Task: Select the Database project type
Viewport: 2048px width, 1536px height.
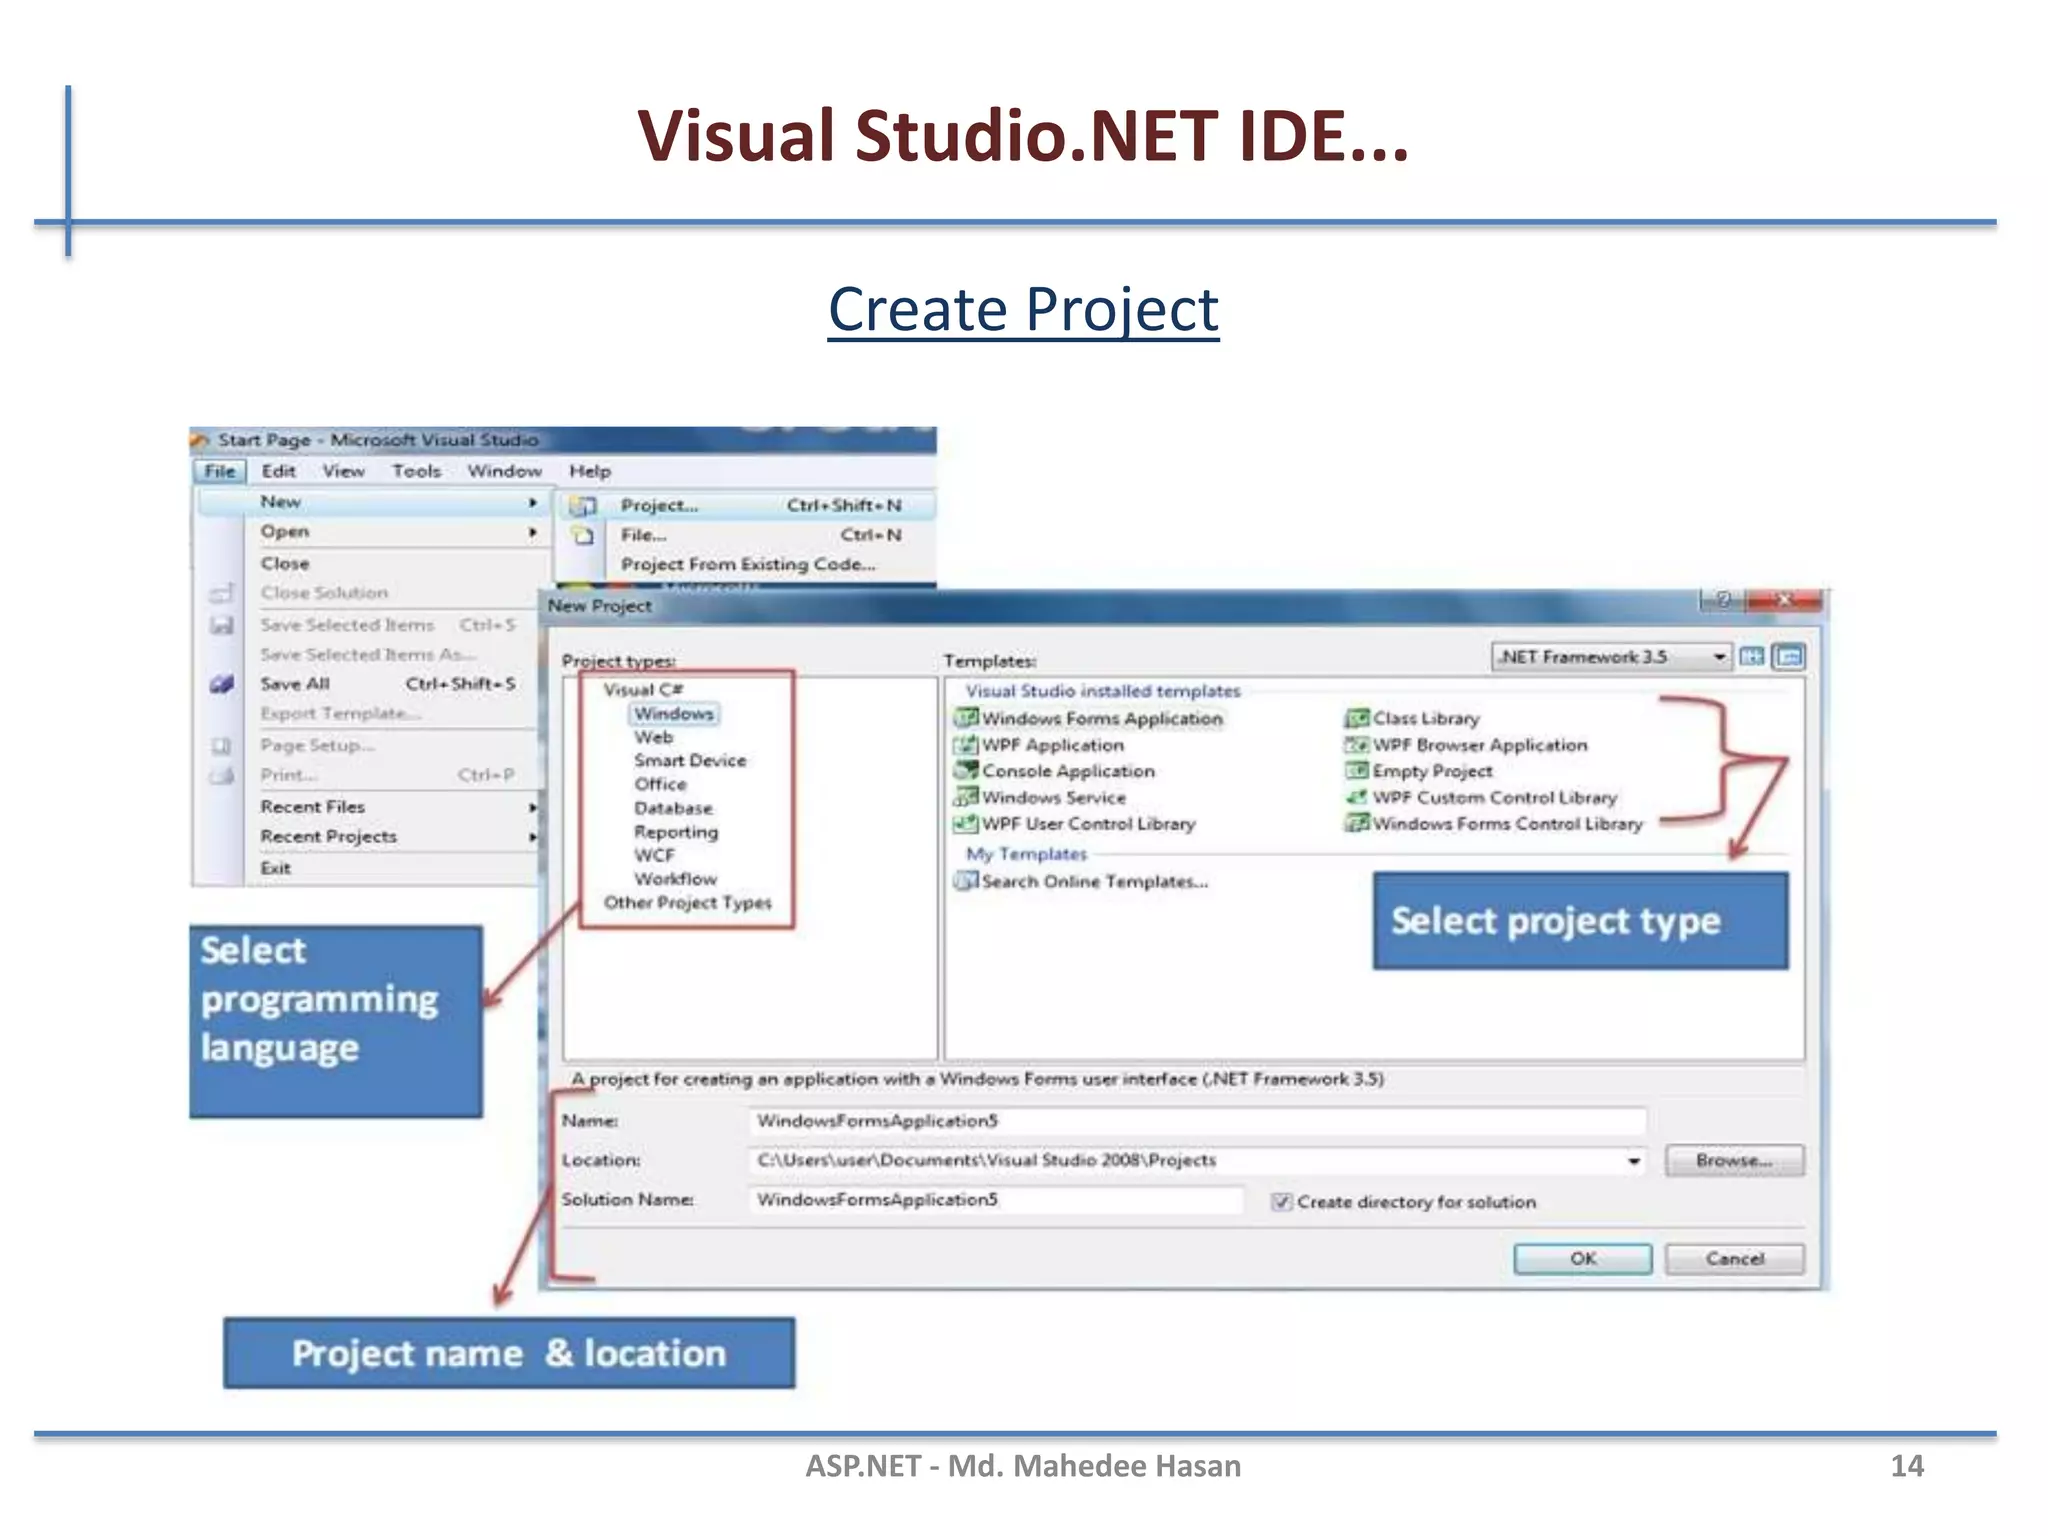Action: click(673, 808)
